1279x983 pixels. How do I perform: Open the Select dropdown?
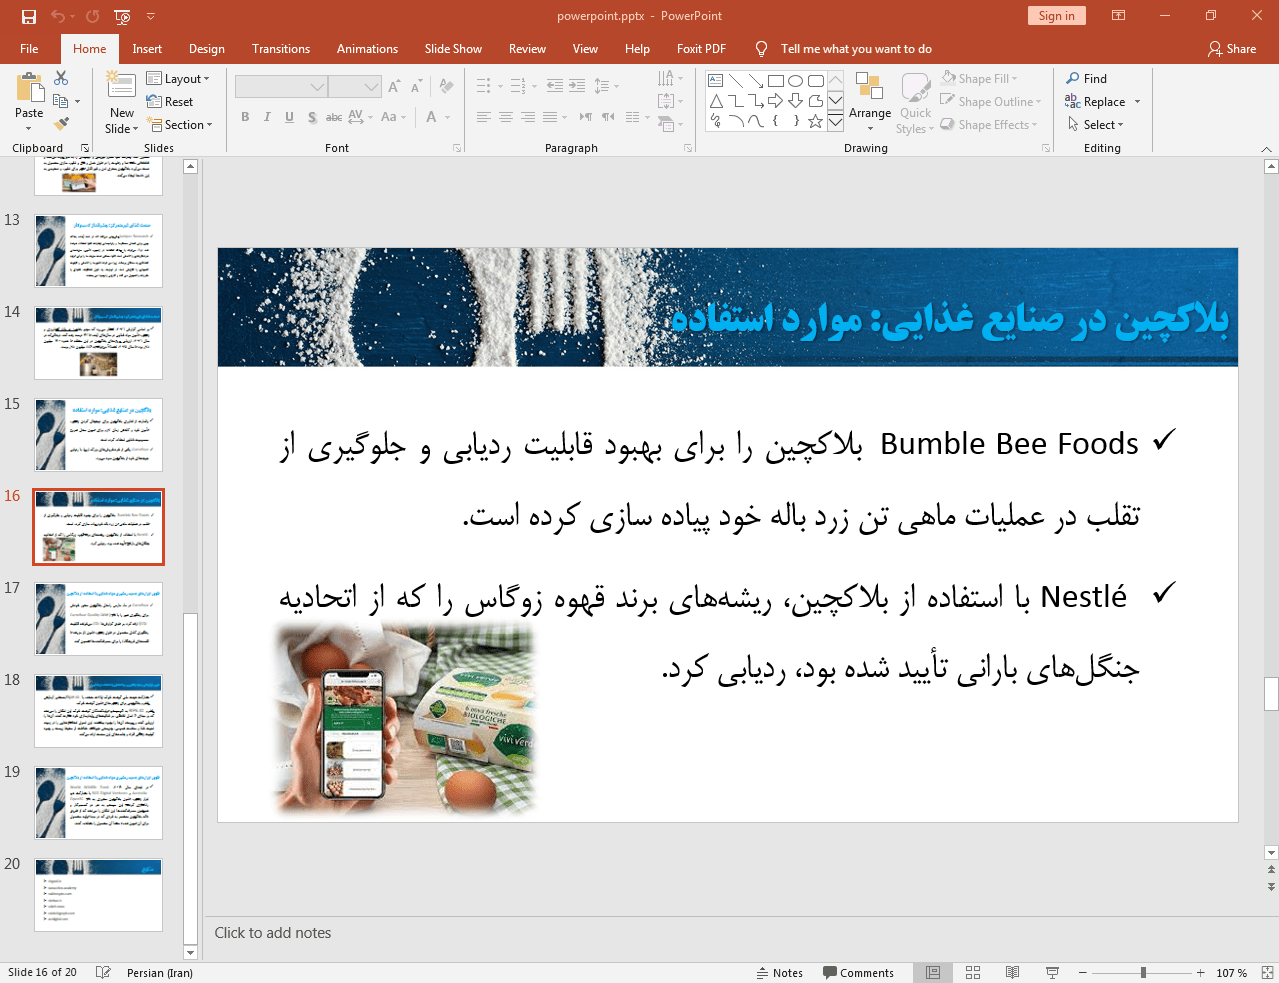[x=1096, y=124]
